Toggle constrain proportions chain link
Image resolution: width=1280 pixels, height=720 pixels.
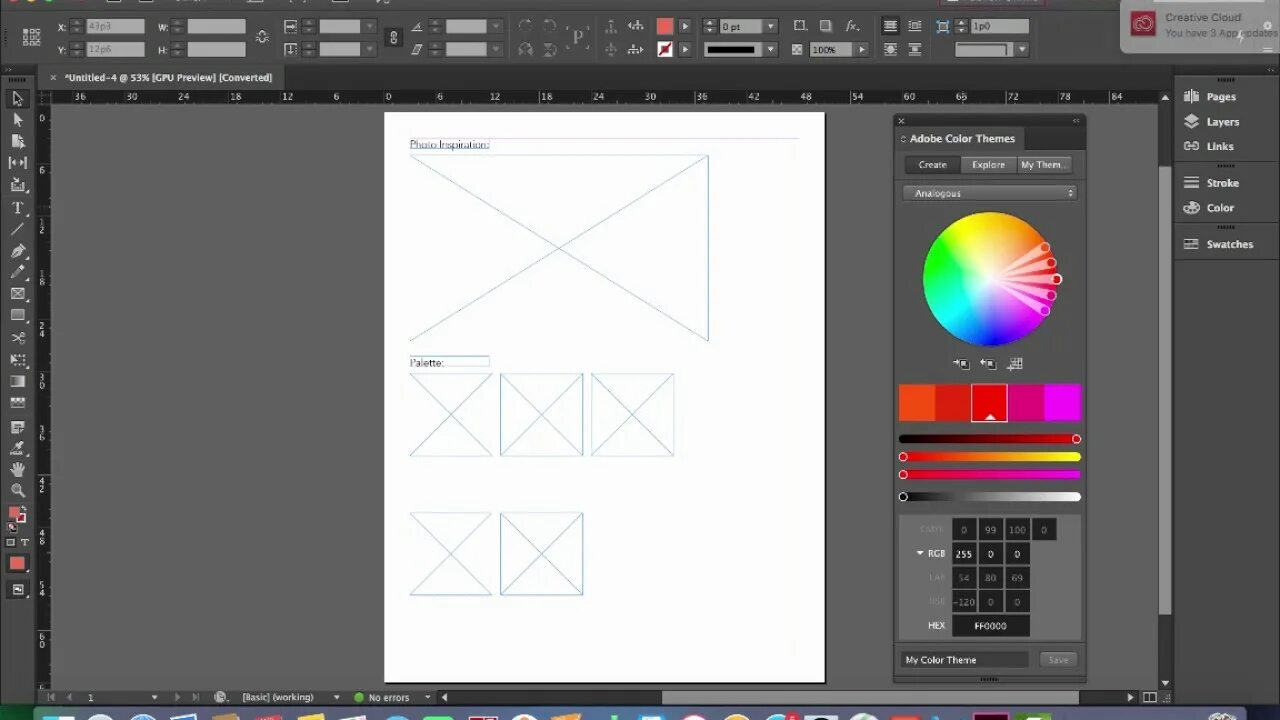tap(394, 37)
